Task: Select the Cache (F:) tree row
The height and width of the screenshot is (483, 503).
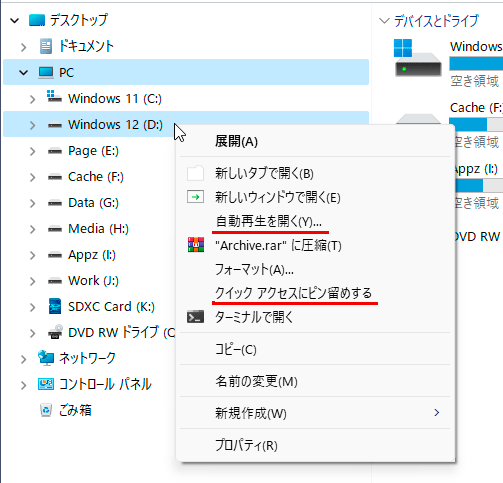Action: click(x=89, y=177)
